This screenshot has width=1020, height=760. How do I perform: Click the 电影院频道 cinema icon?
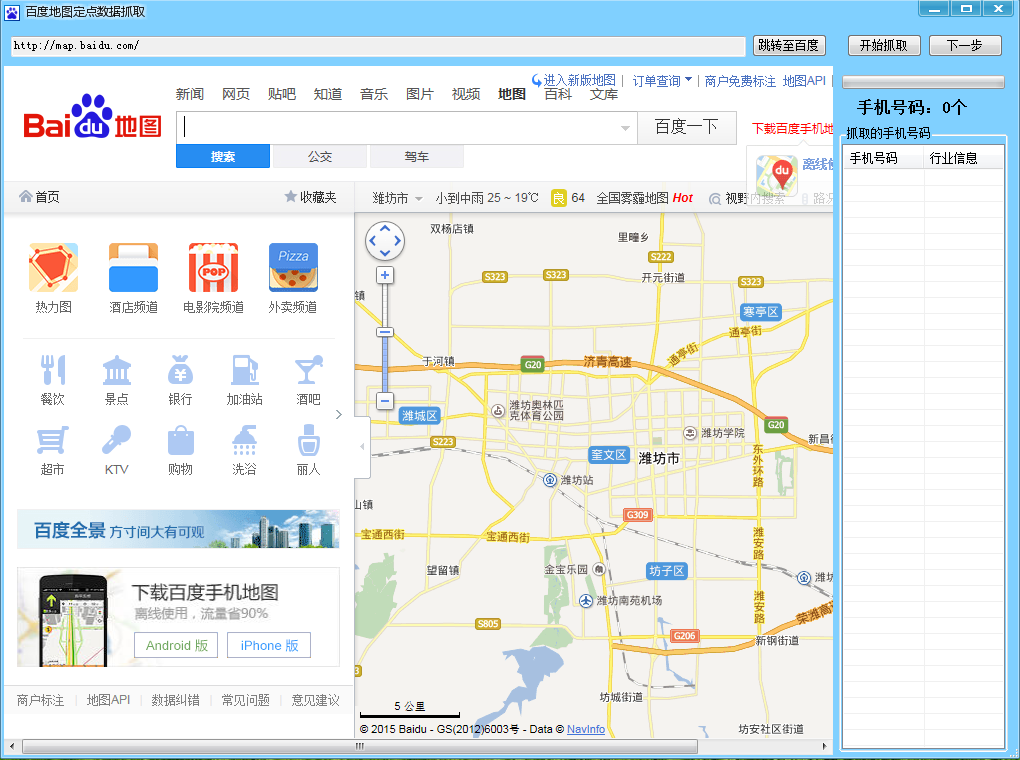pyautogui.click(x=213, y=268)
